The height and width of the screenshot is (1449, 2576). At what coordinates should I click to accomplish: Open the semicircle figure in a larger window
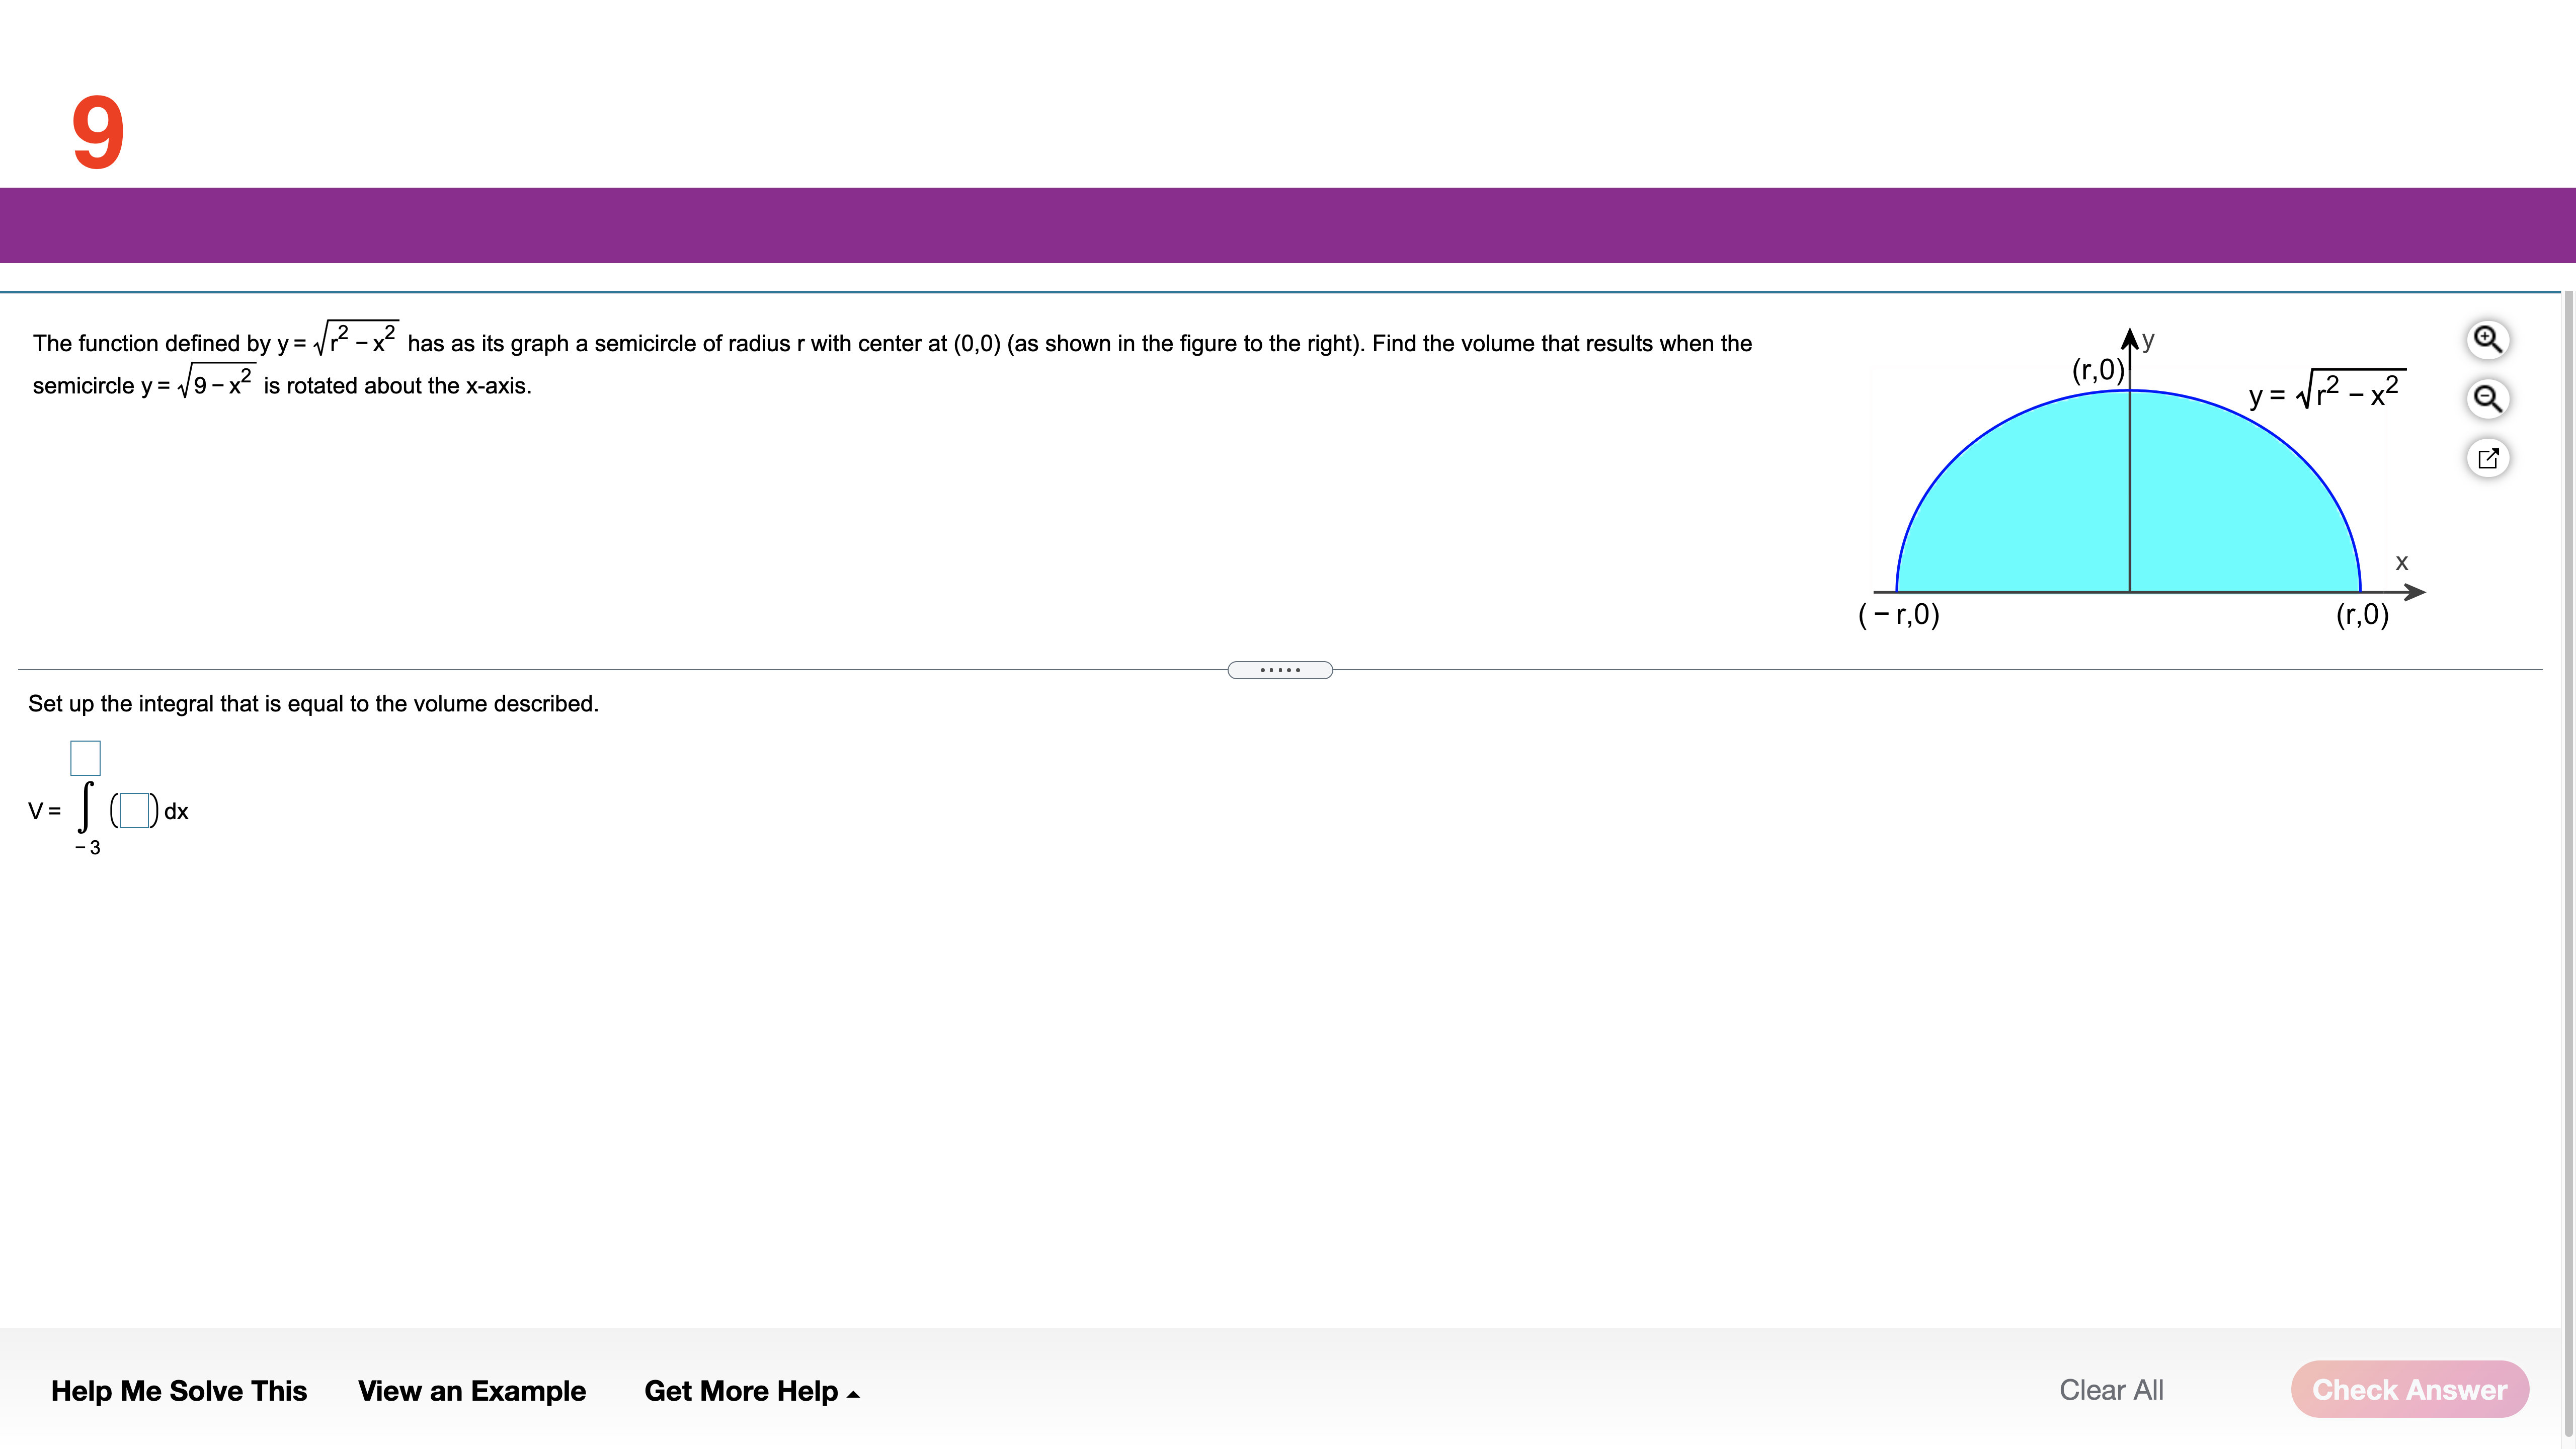(2489, 458)
